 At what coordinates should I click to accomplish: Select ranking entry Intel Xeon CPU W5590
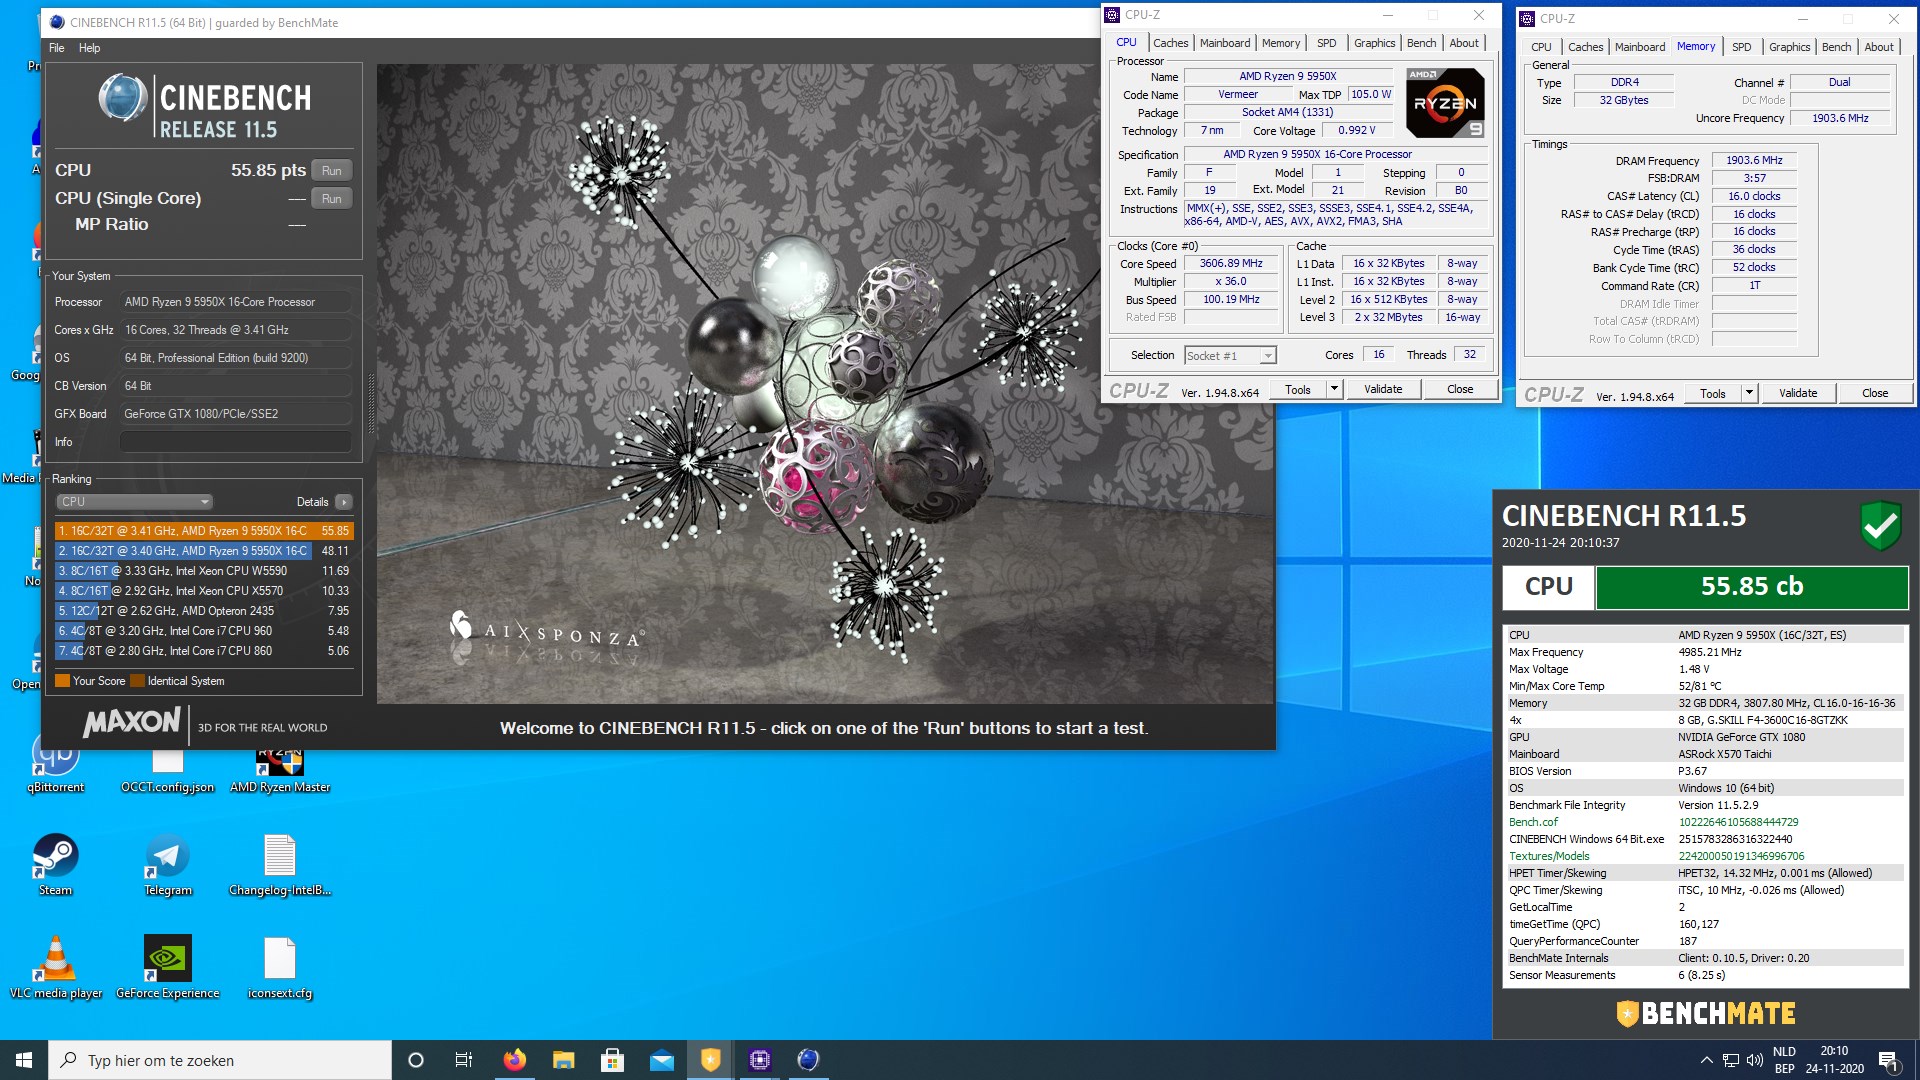pos(204,571)
